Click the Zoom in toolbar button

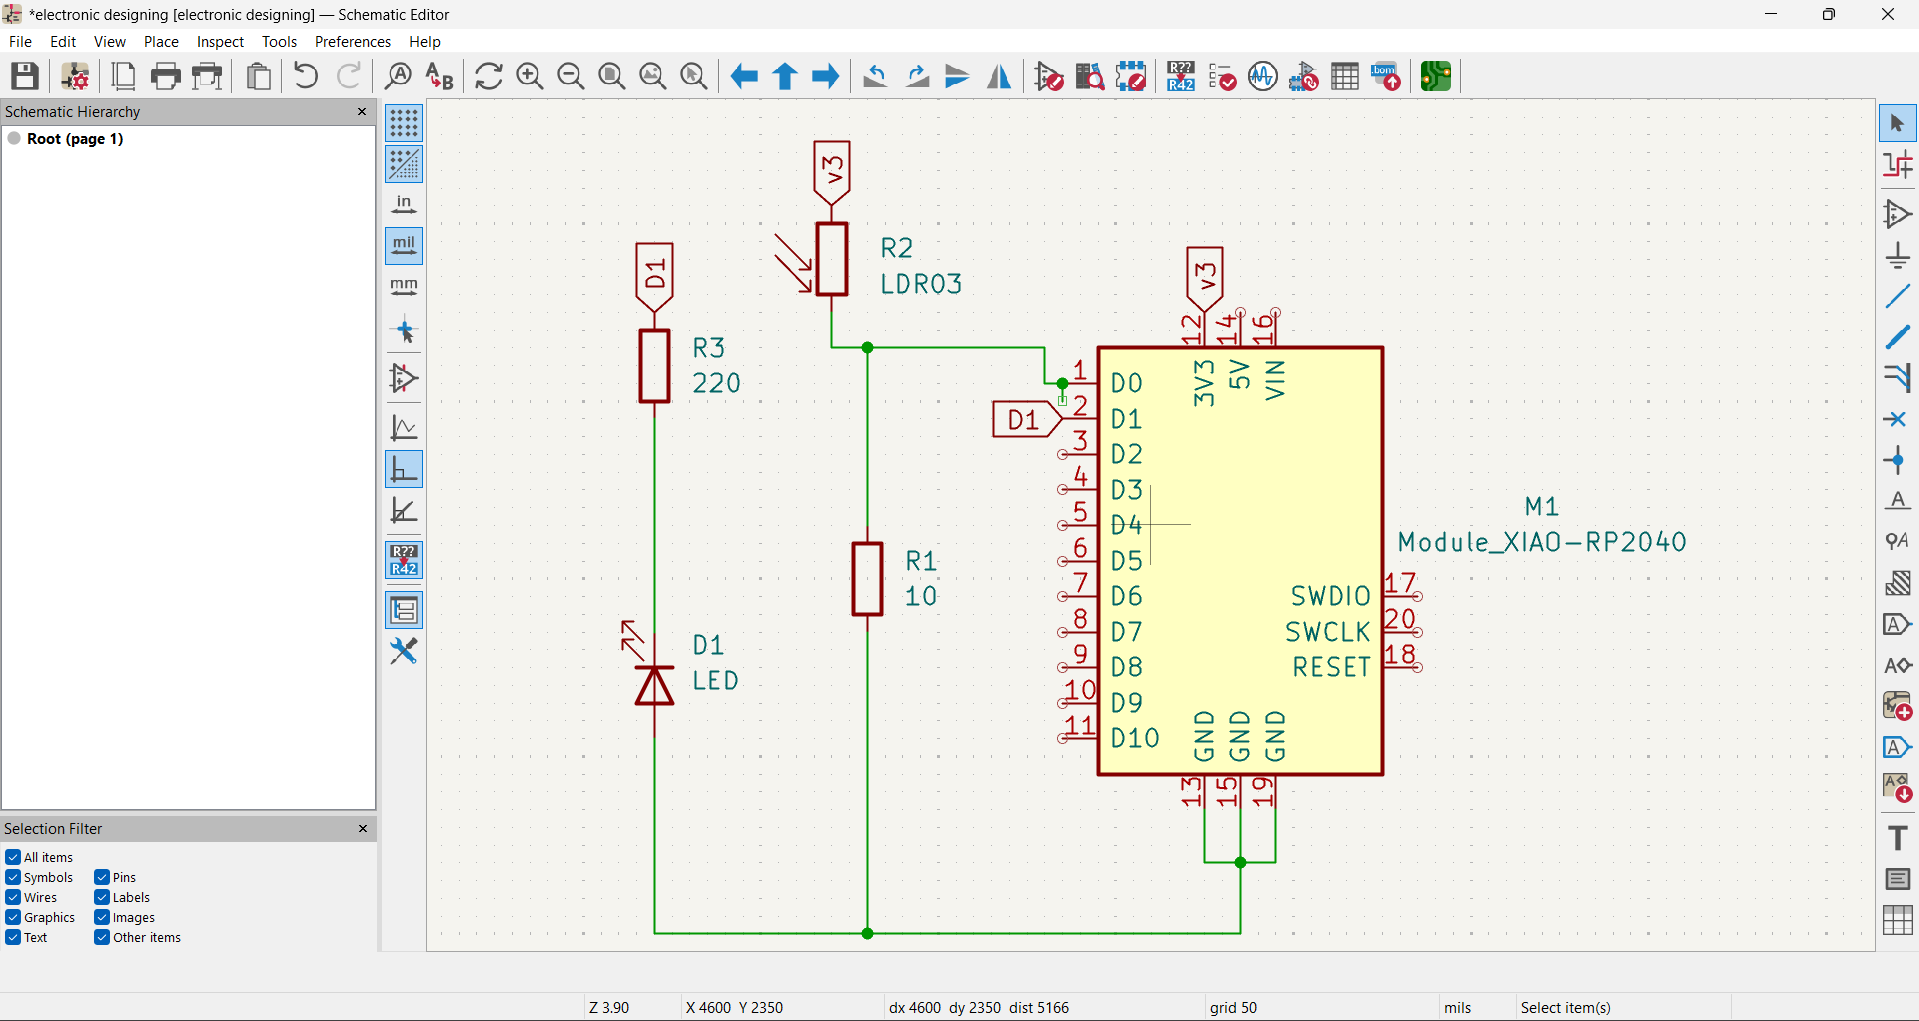[530, 76]
